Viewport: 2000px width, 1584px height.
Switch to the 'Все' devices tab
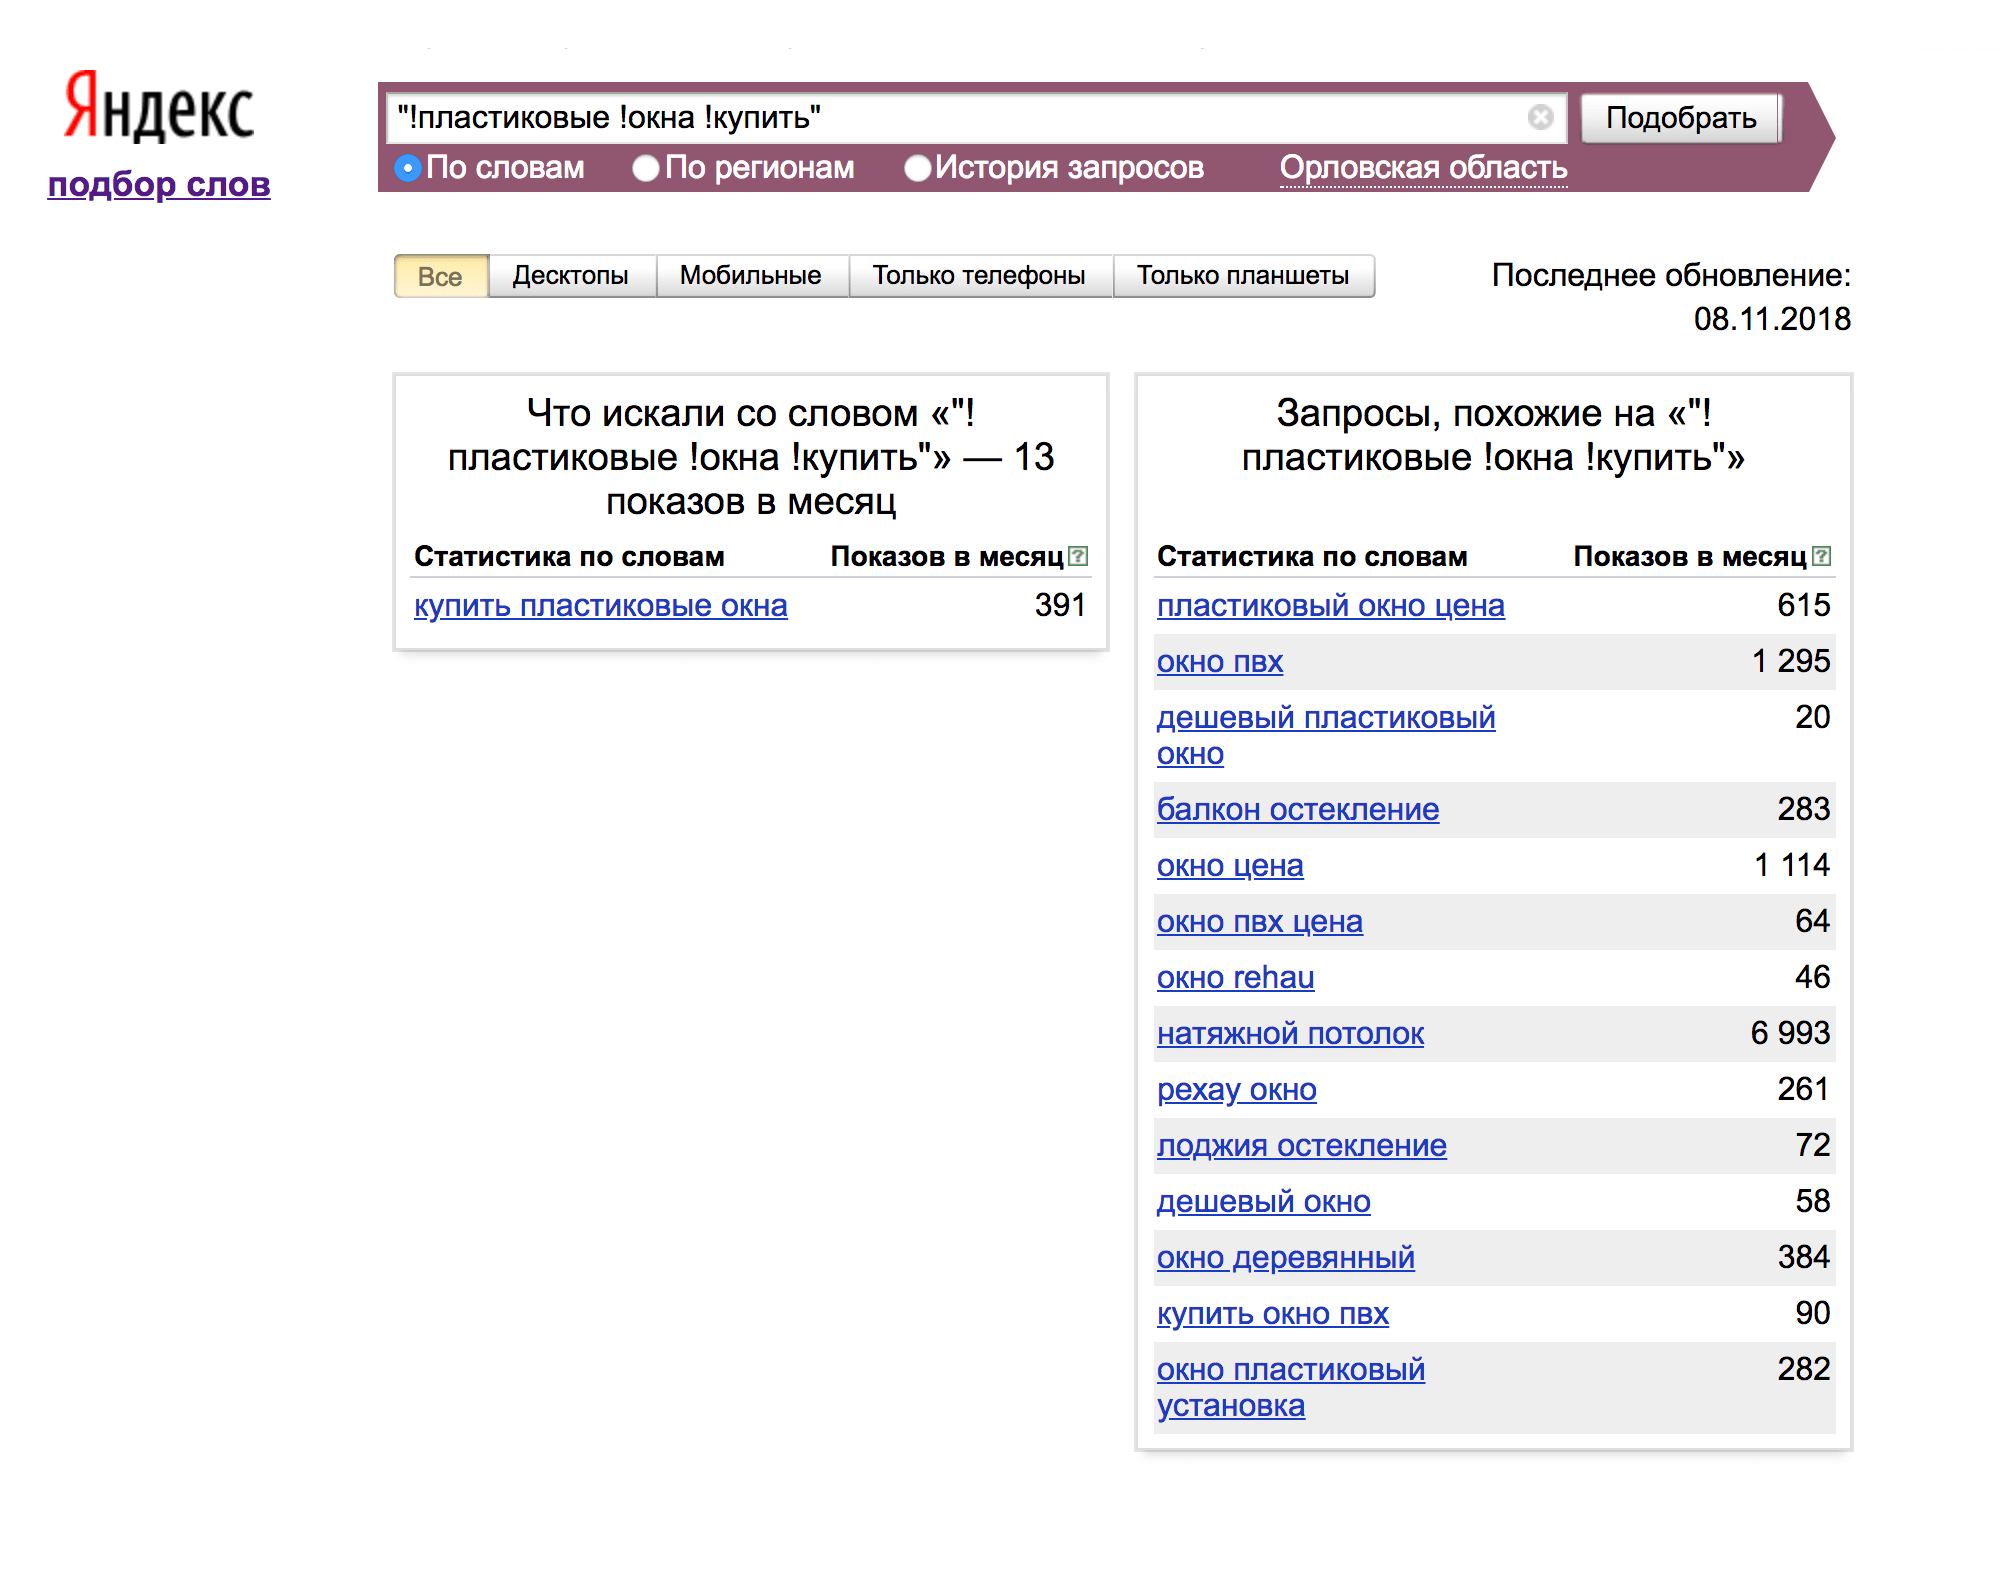pos(441,276)
